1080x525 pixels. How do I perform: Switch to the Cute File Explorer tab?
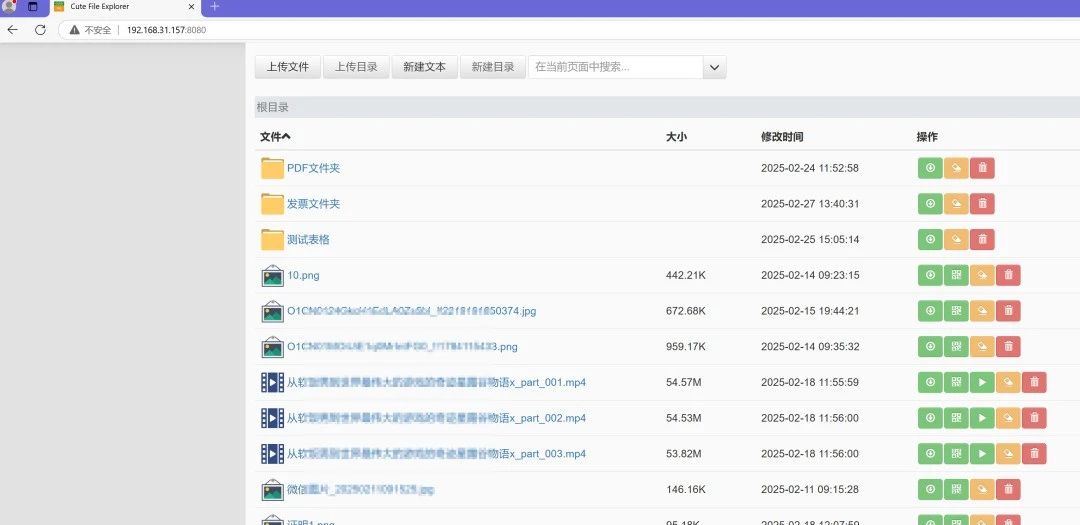coord(124,7)
